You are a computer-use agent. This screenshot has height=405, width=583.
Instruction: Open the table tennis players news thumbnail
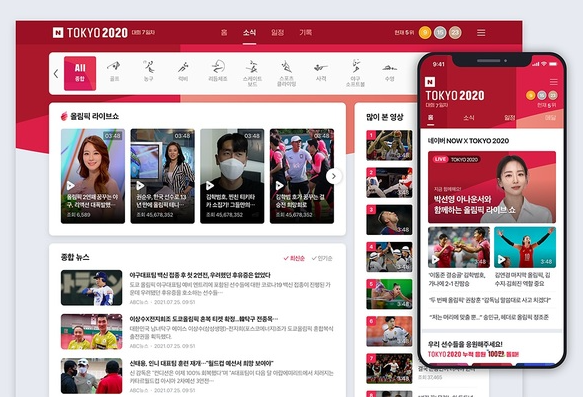coord(91,332)
